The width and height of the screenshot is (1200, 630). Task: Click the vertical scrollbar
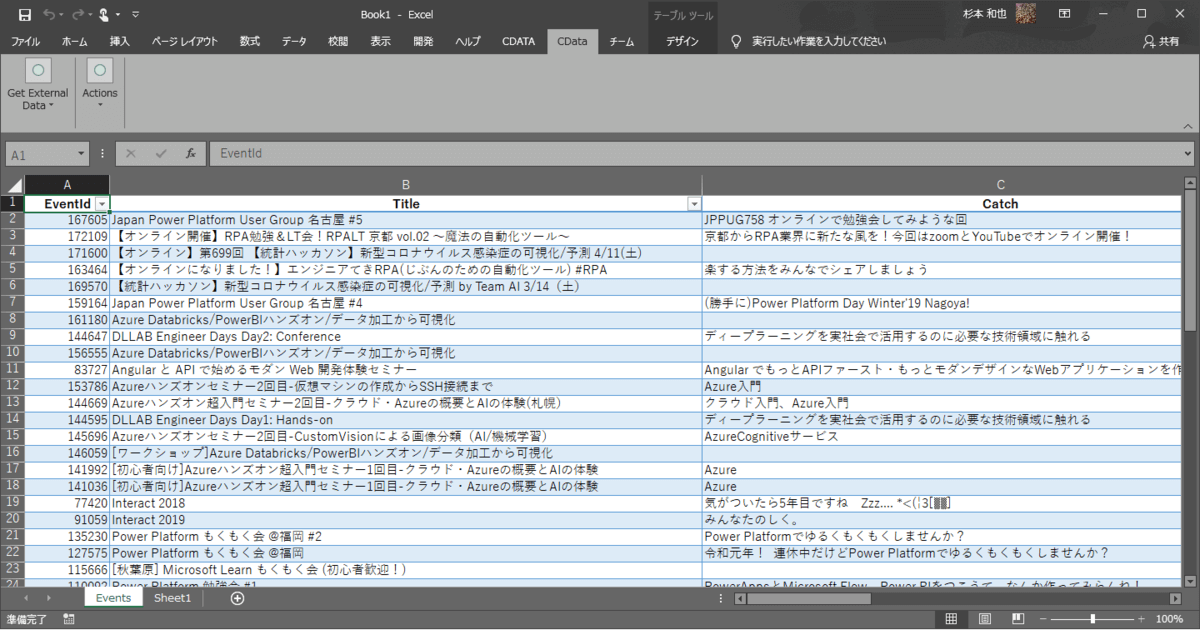(1190, 383)
